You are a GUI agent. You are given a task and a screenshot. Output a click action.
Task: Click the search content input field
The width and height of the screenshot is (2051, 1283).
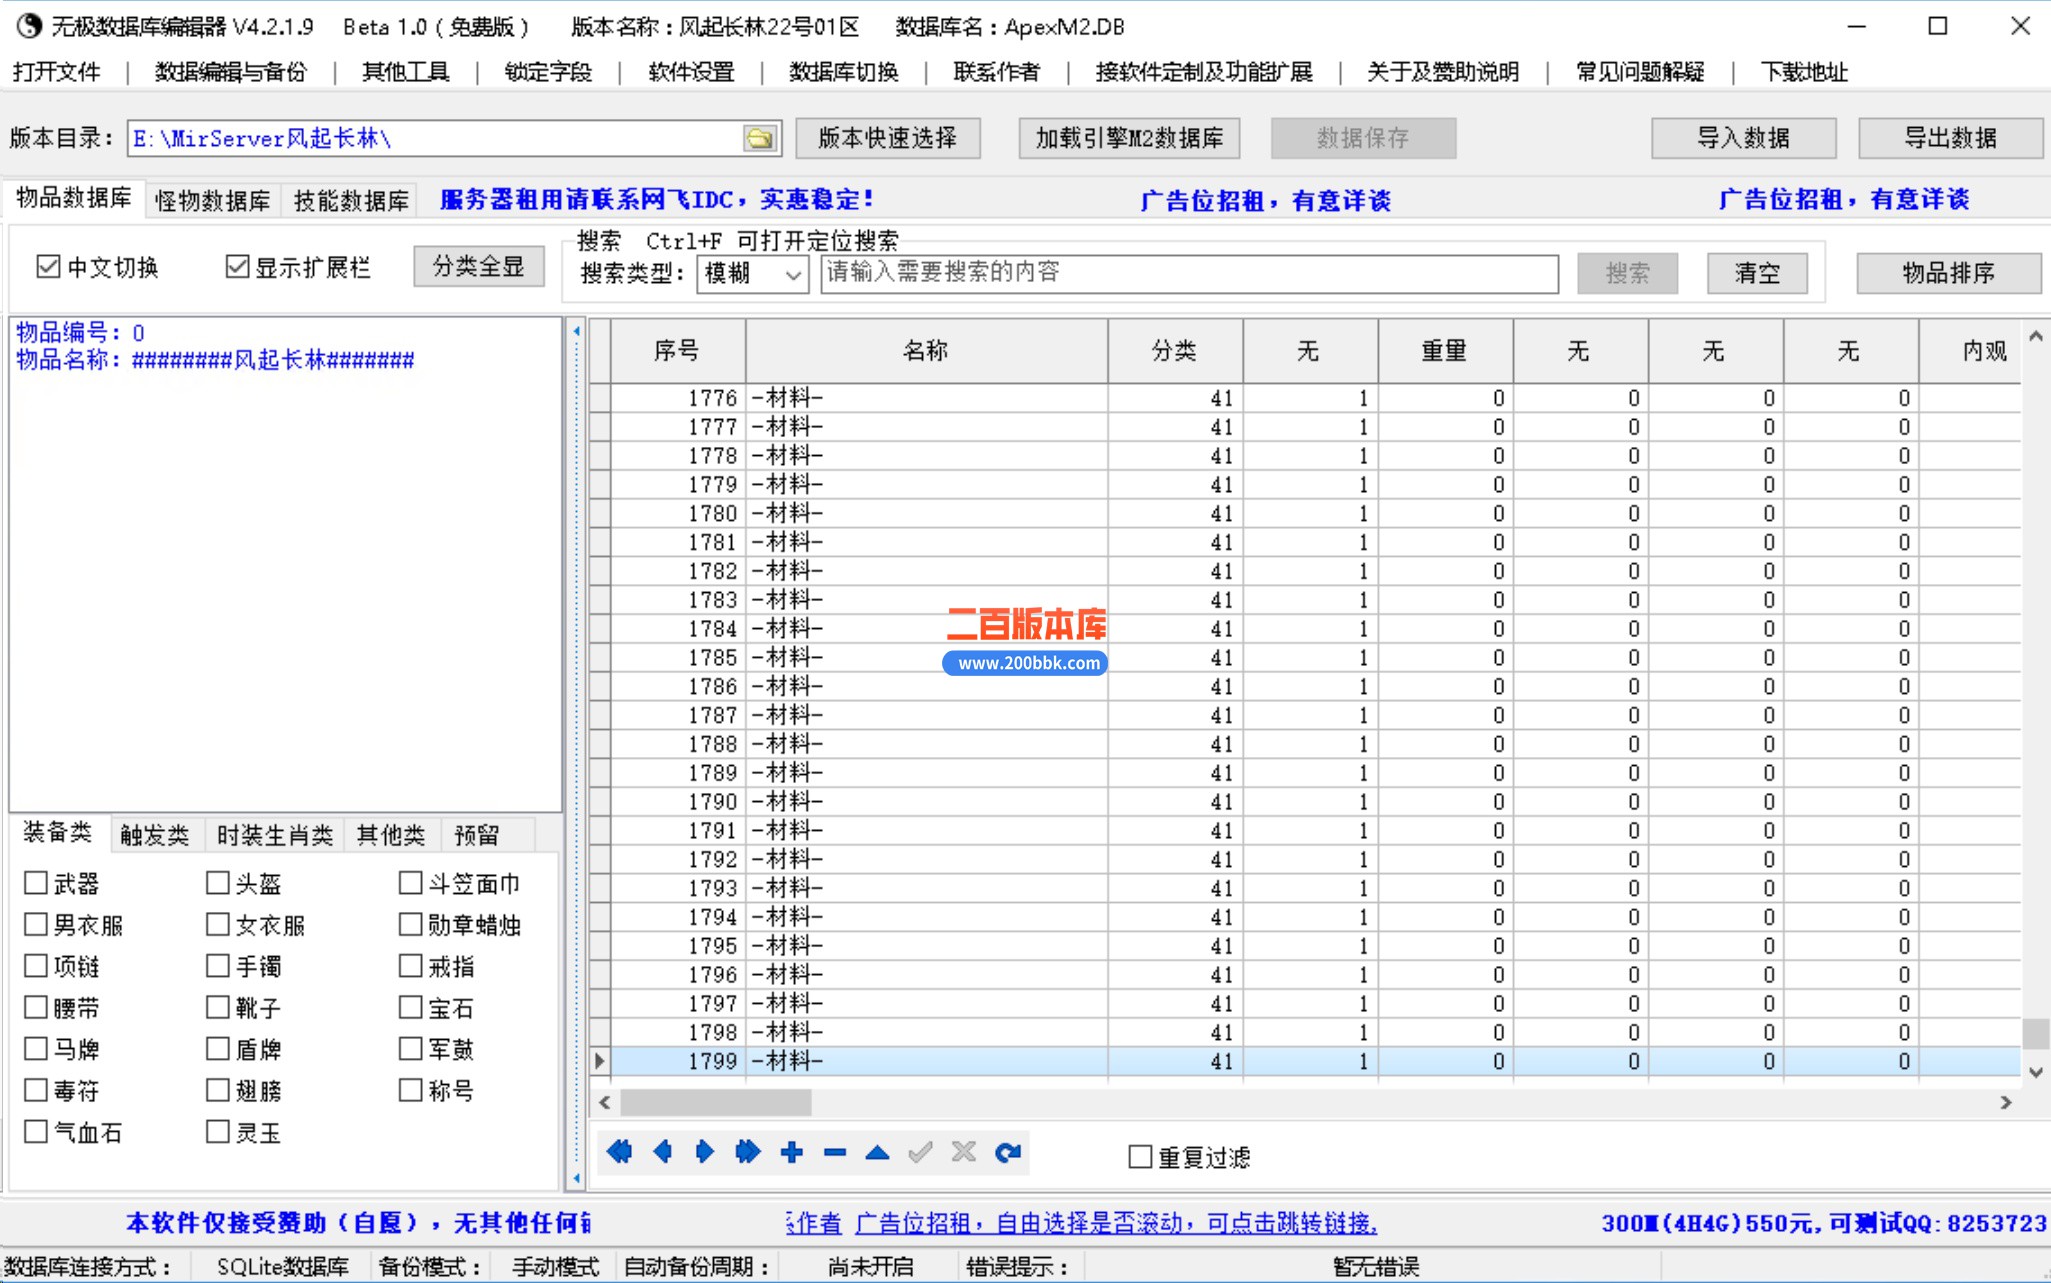click(1188, 273)
